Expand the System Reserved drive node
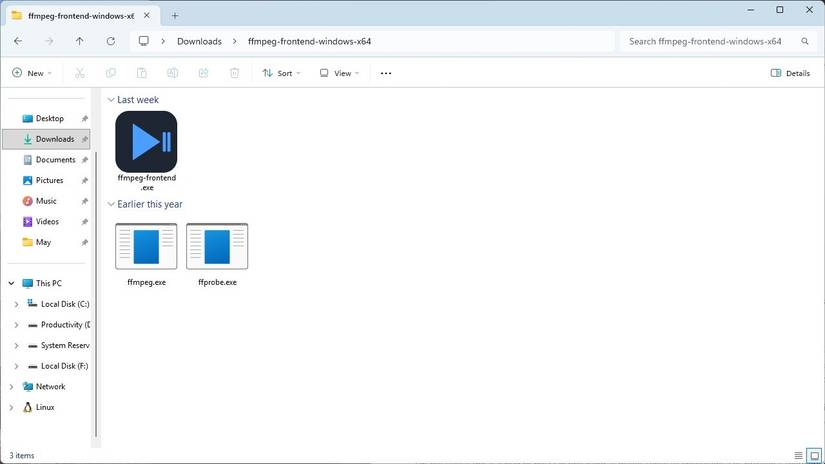This screenshot has height=464, width=825. [x=16, y=346]
